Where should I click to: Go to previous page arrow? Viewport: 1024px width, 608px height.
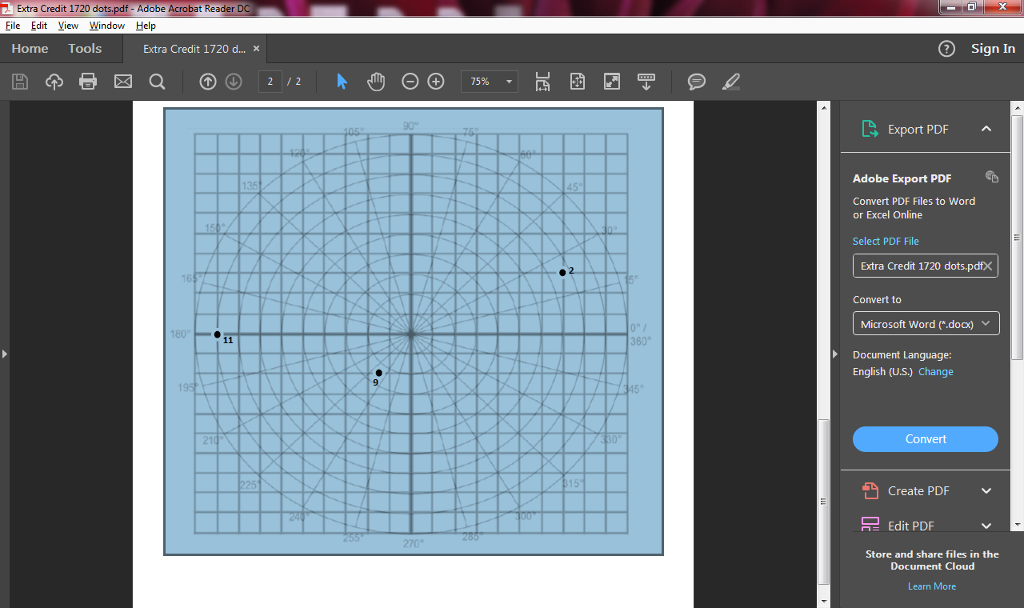[x=208, y=82]
